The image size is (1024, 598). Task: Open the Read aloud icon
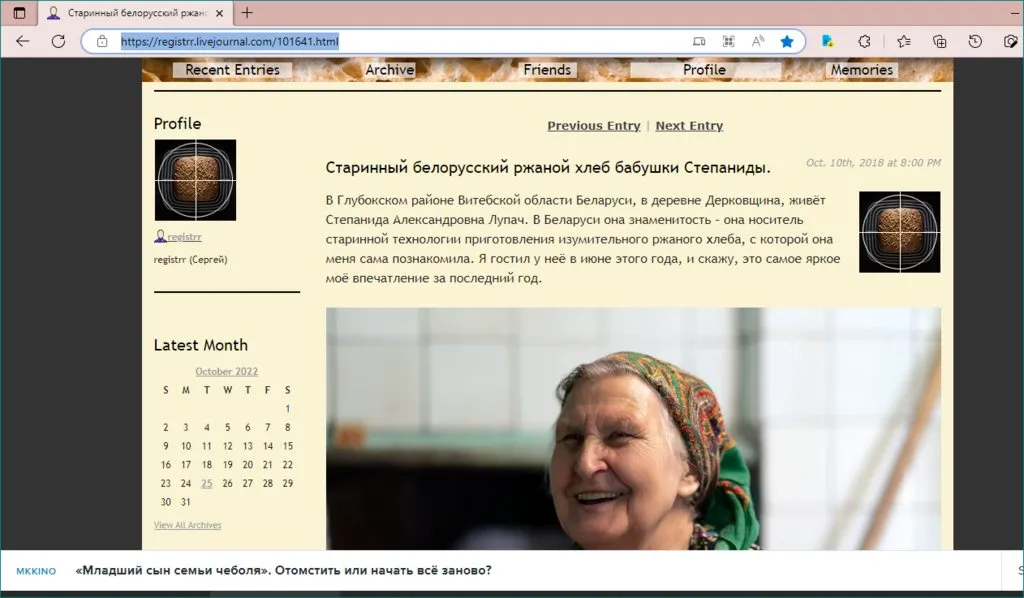tap(758, 41)
